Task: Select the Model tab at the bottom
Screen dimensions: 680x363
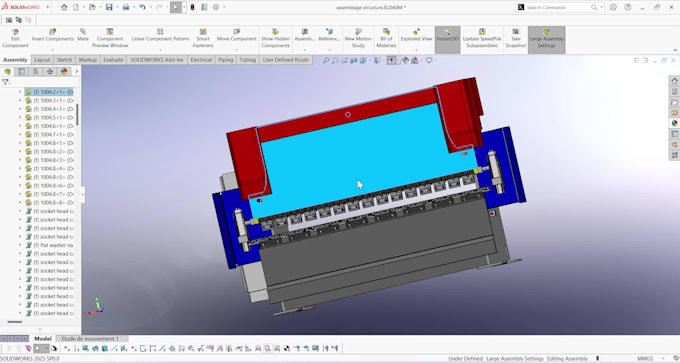Action: pos(43,339)
